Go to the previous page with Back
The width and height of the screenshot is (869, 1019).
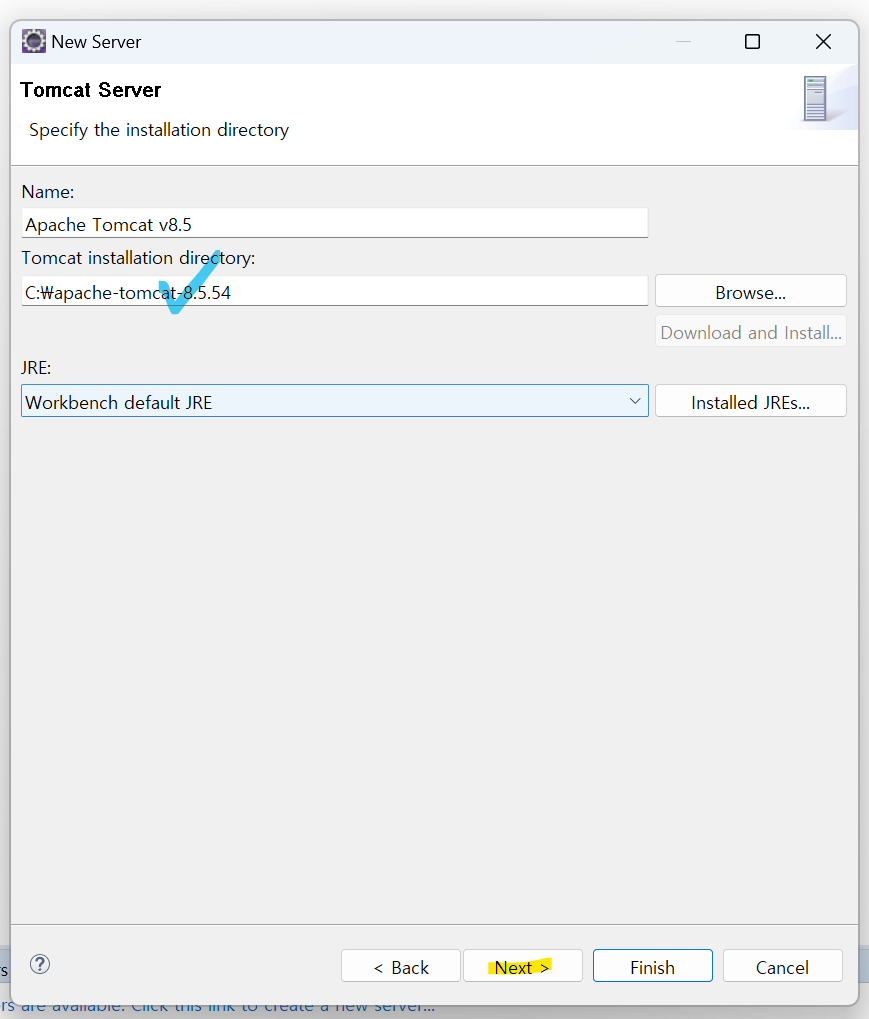(401, 966)
